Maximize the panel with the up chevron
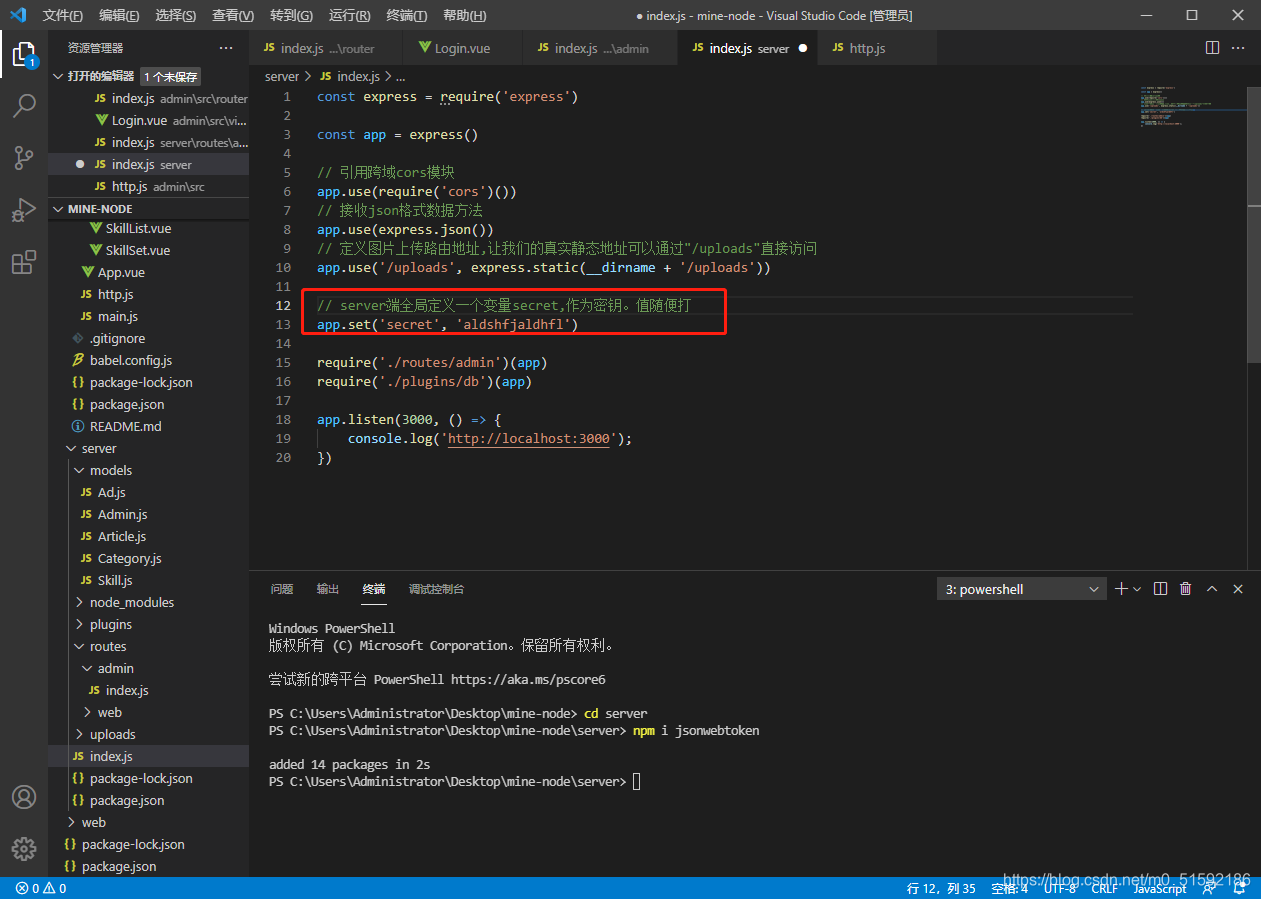The width and height of the screenshot is (1261, 899). tap(1212, 589)
